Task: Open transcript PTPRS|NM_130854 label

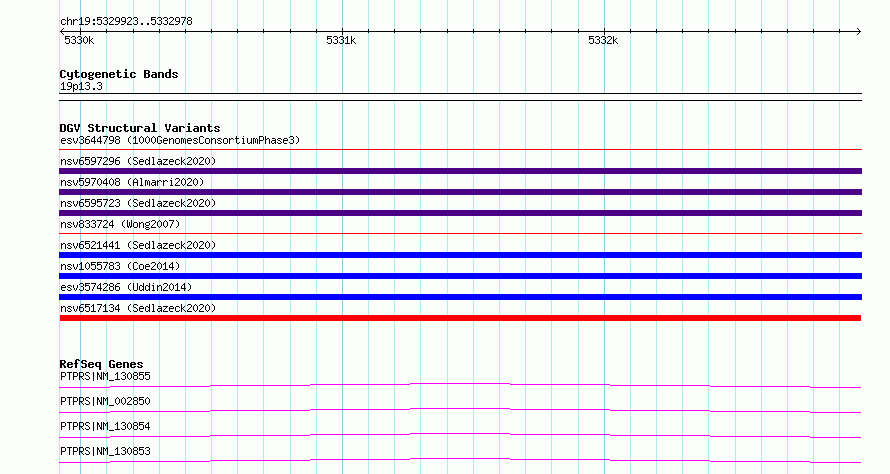Action: click(105, 426)
